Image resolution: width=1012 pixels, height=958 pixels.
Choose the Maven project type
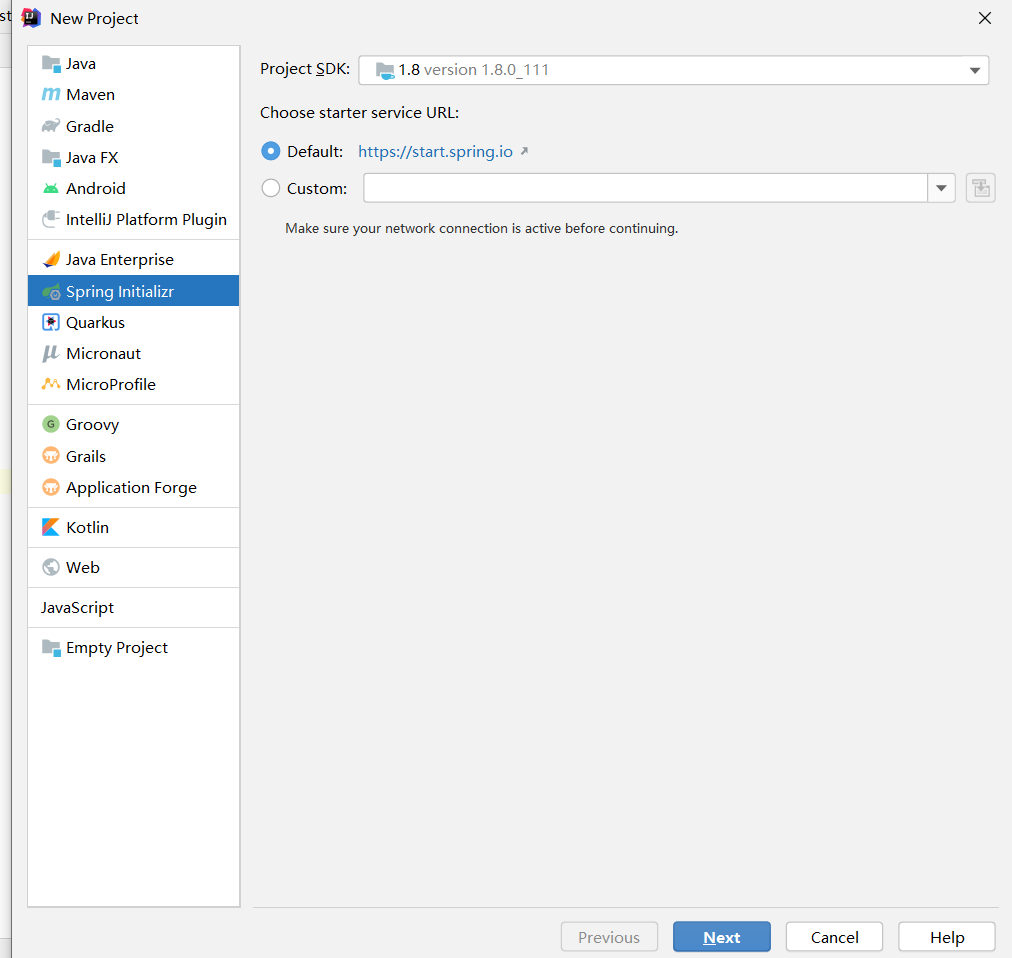click(134, 94)
